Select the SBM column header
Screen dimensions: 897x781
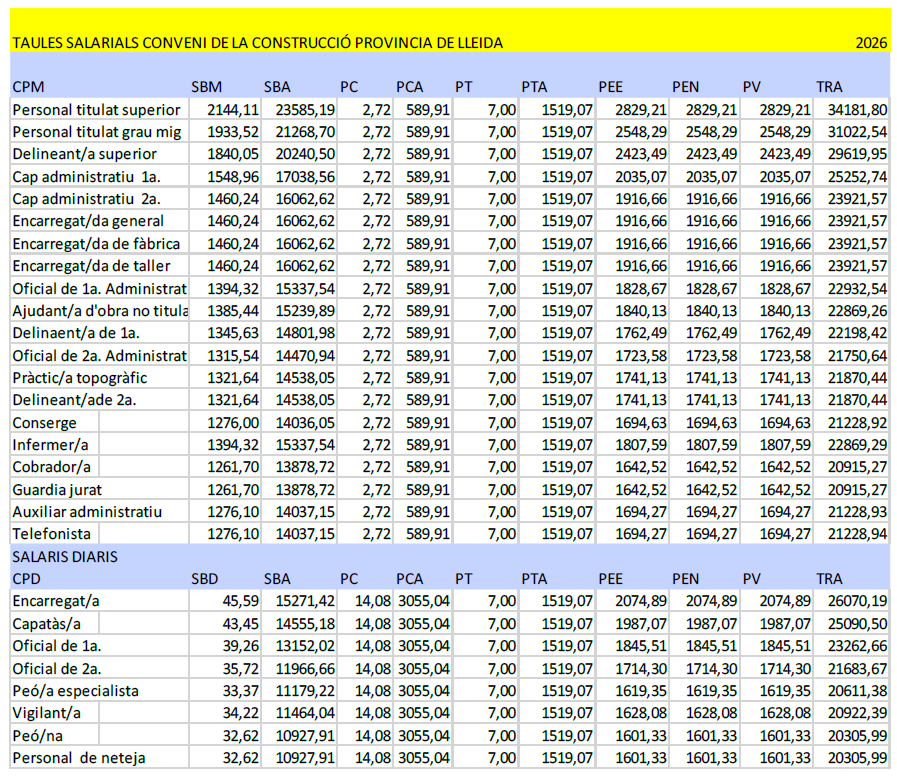(x=207, y=87)
